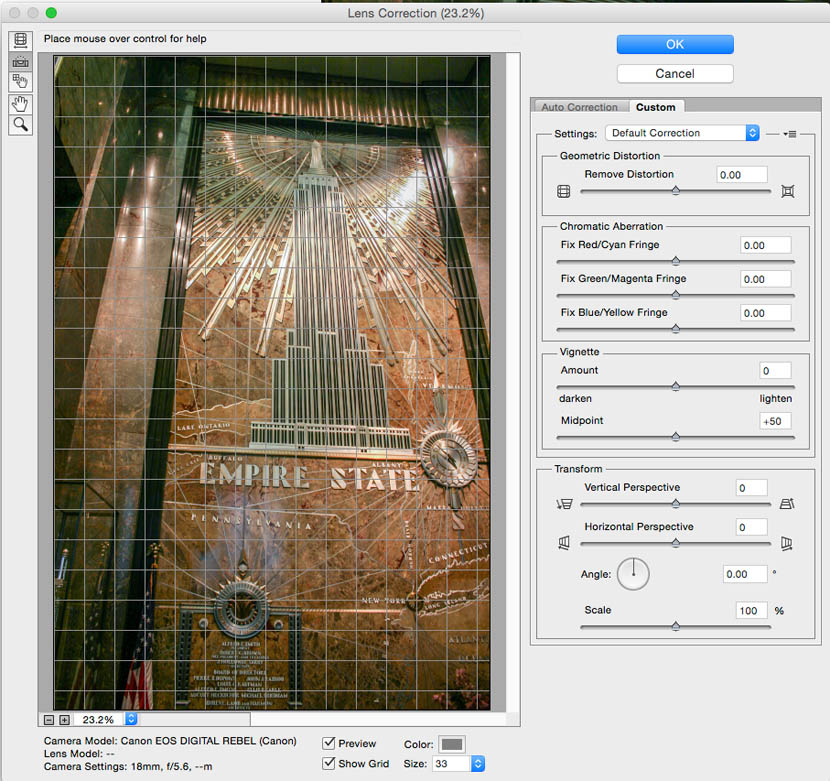Screen dimensions: 830x781
Task: Toggle the Preview checkbox
Action: 329,743
